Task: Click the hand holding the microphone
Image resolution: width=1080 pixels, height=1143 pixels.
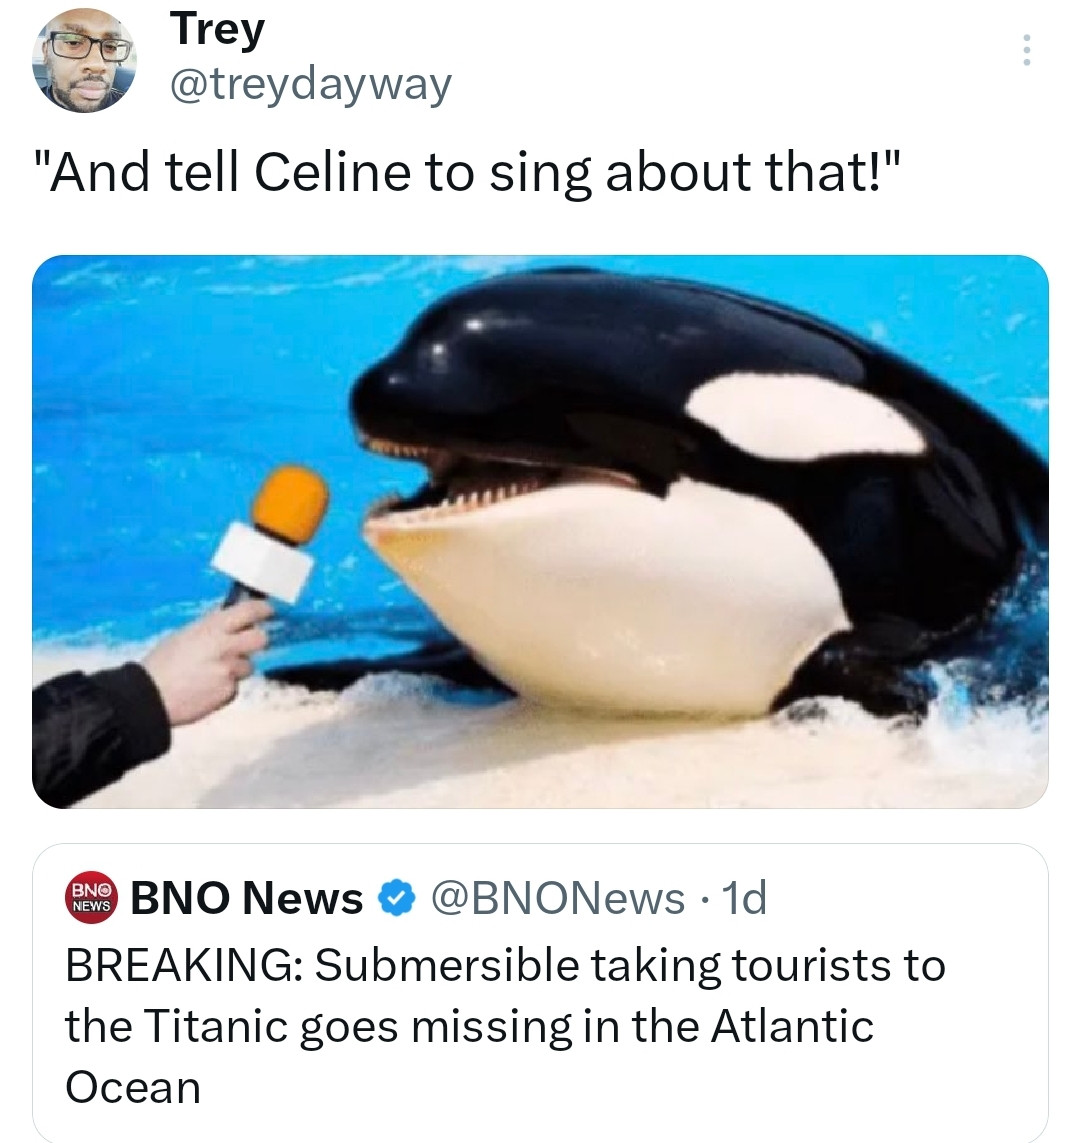Action: tap(205, 658)
